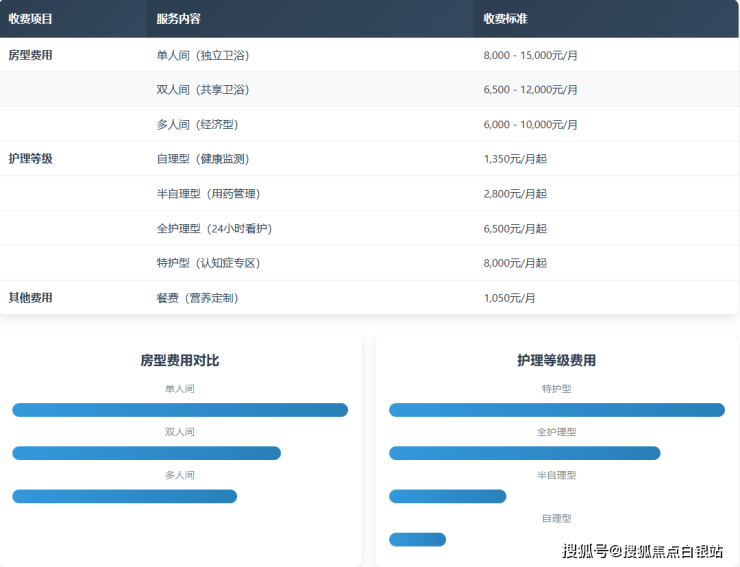Select 全护理型（24小时看护）row
The image size is (740, 567).
coord(214,229)
